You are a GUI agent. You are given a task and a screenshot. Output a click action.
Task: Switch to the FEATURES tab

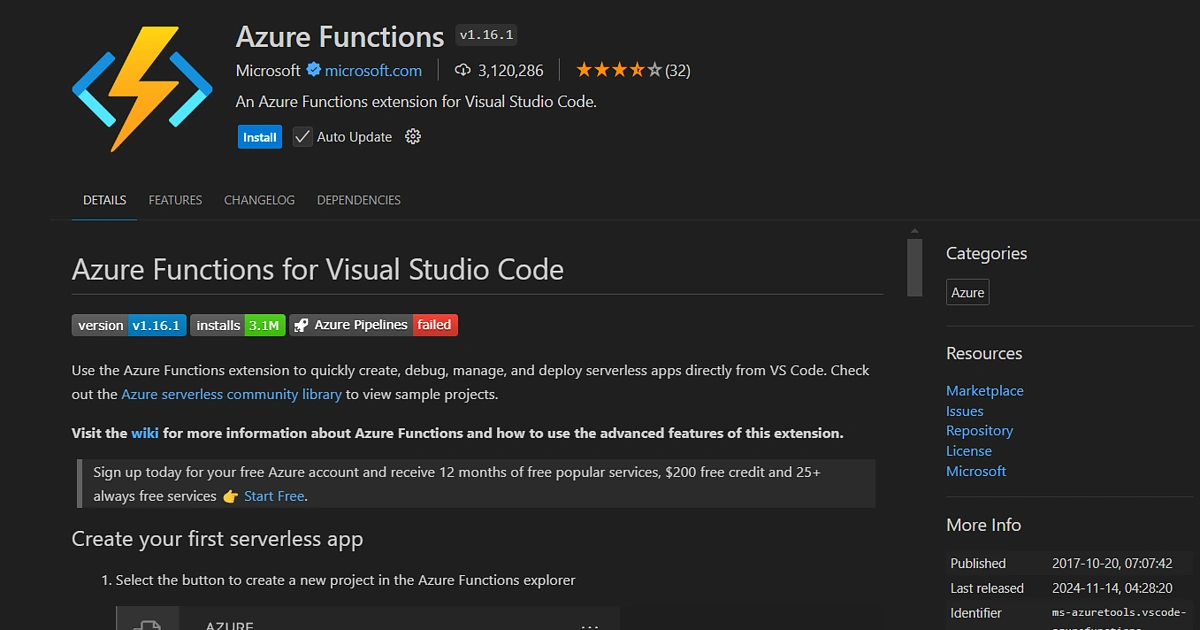click(175, 200)
